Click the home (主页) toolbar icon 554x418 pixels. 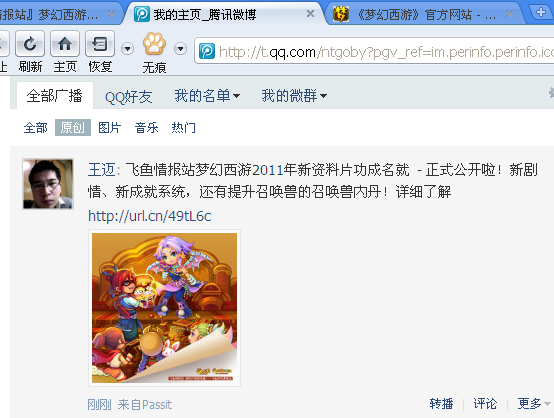(65, 44)
